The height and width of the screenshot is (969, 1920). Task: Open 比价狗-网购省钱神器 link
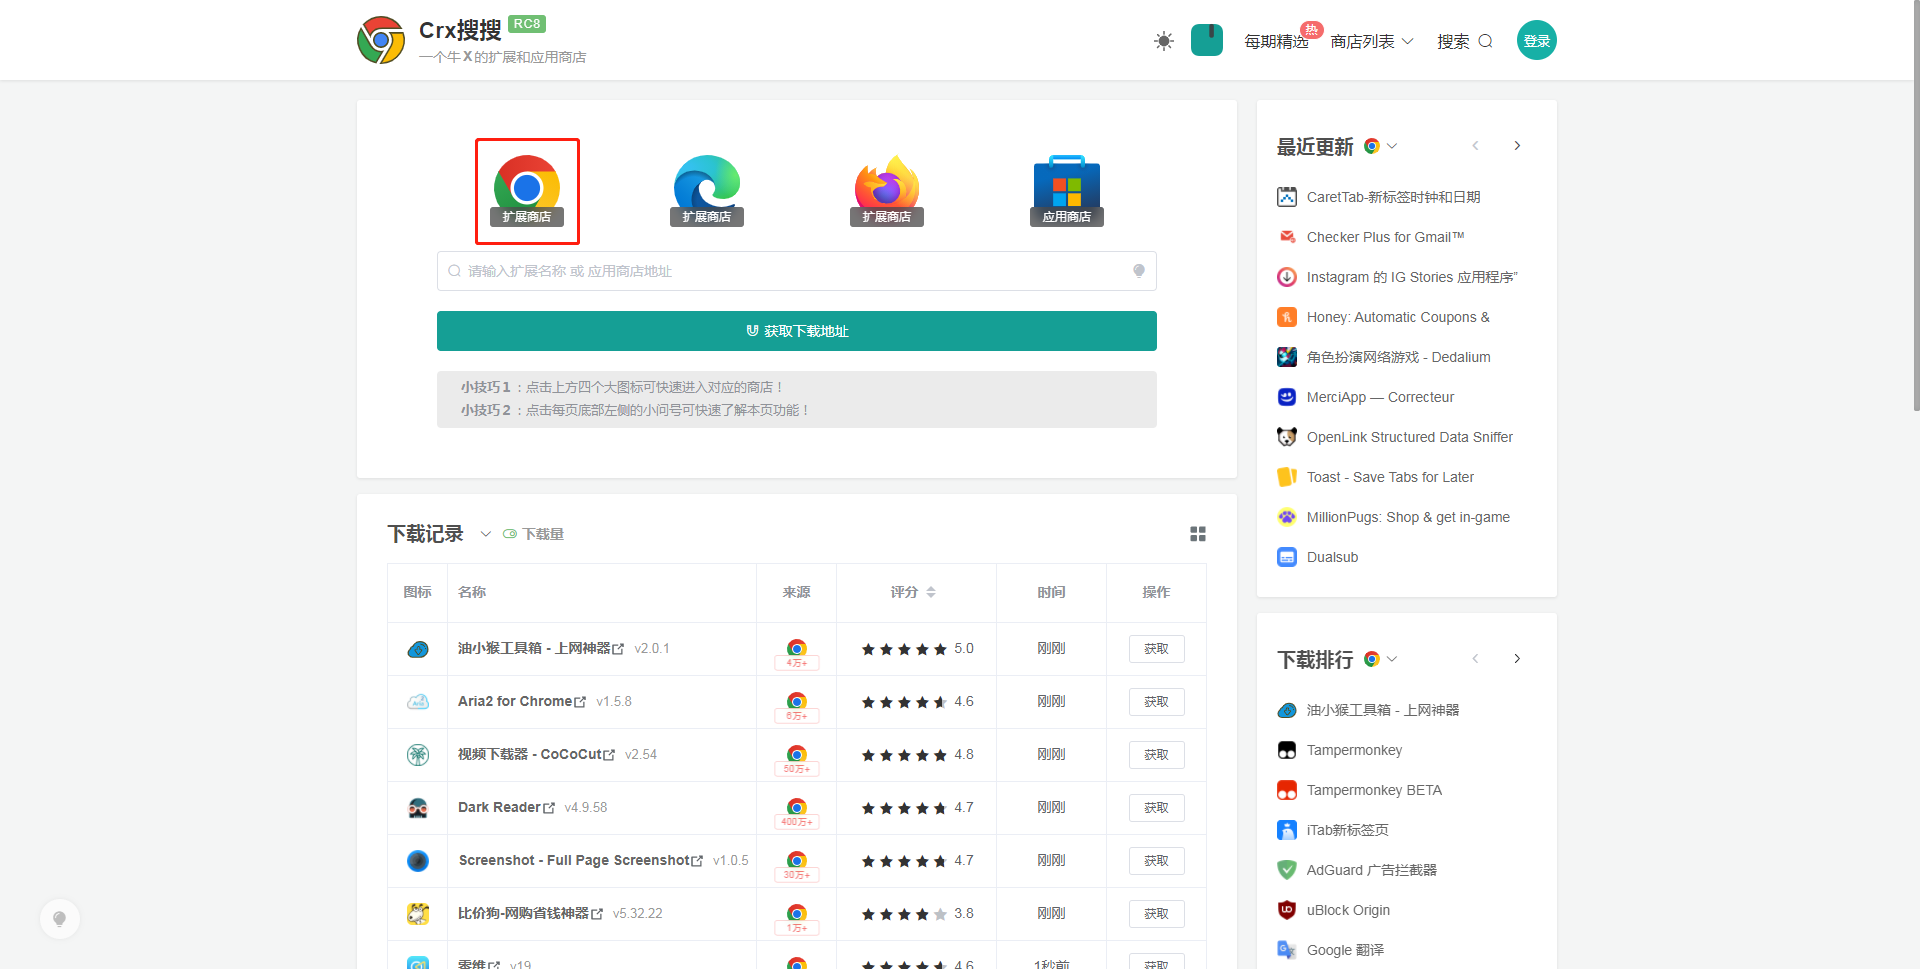coord(530,913)
